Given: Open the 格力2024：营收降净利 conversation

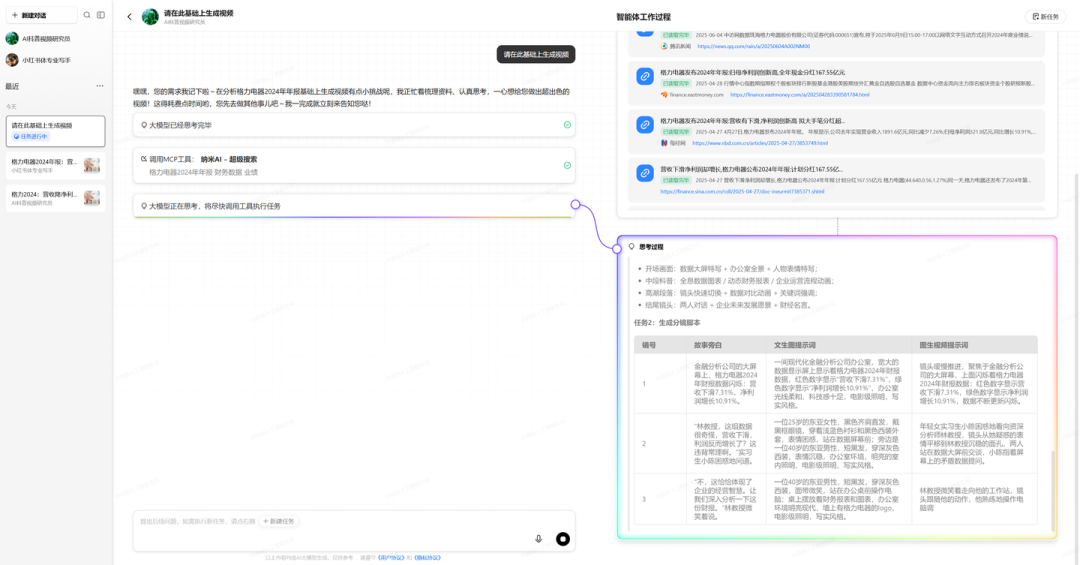Looking at the screenshot, I should pos(56,198).
